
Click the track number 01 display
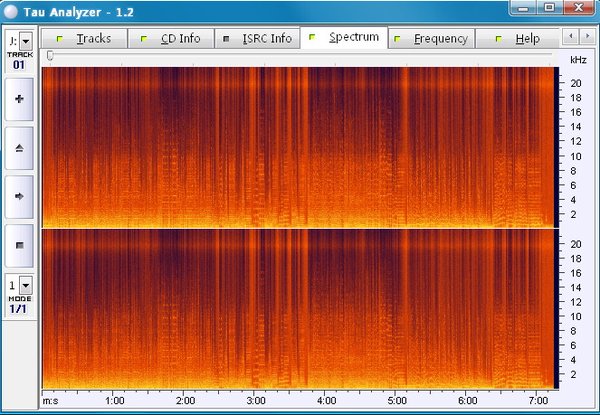19,65
